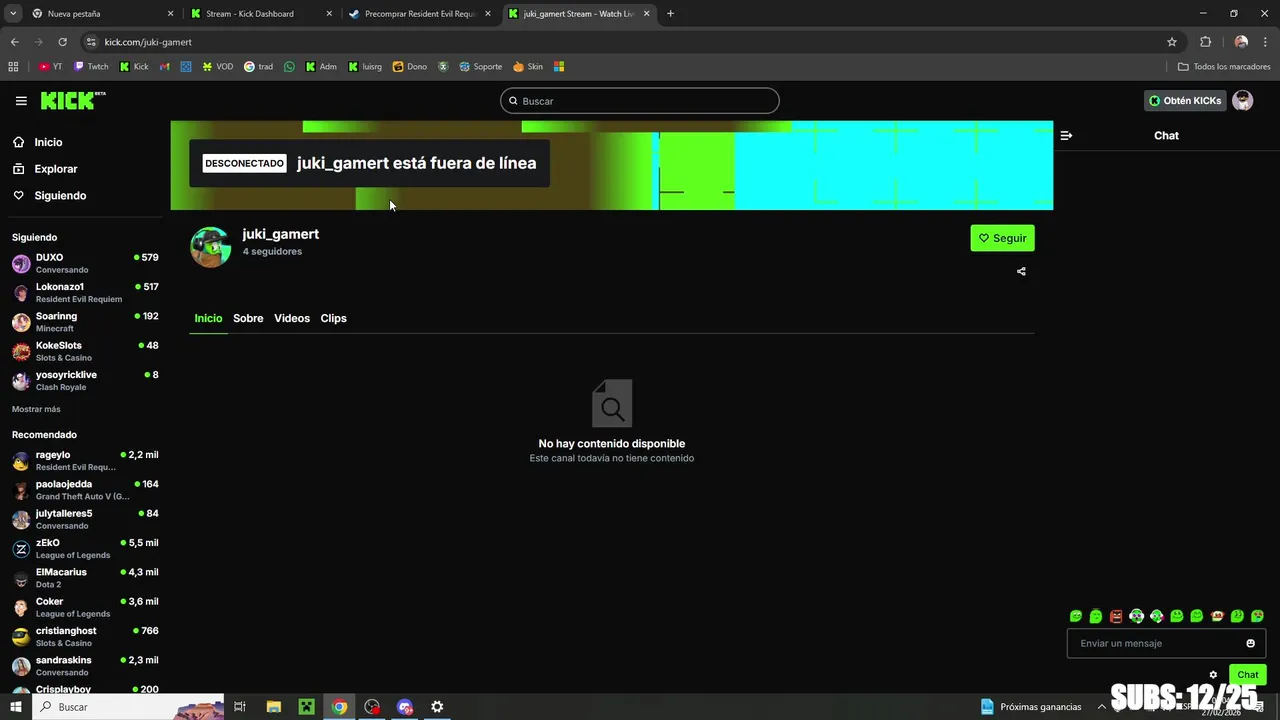Open the yosoyricklive channel
Screen dimensions: 1280x720
pyautogui.click(x=85, y=380)
